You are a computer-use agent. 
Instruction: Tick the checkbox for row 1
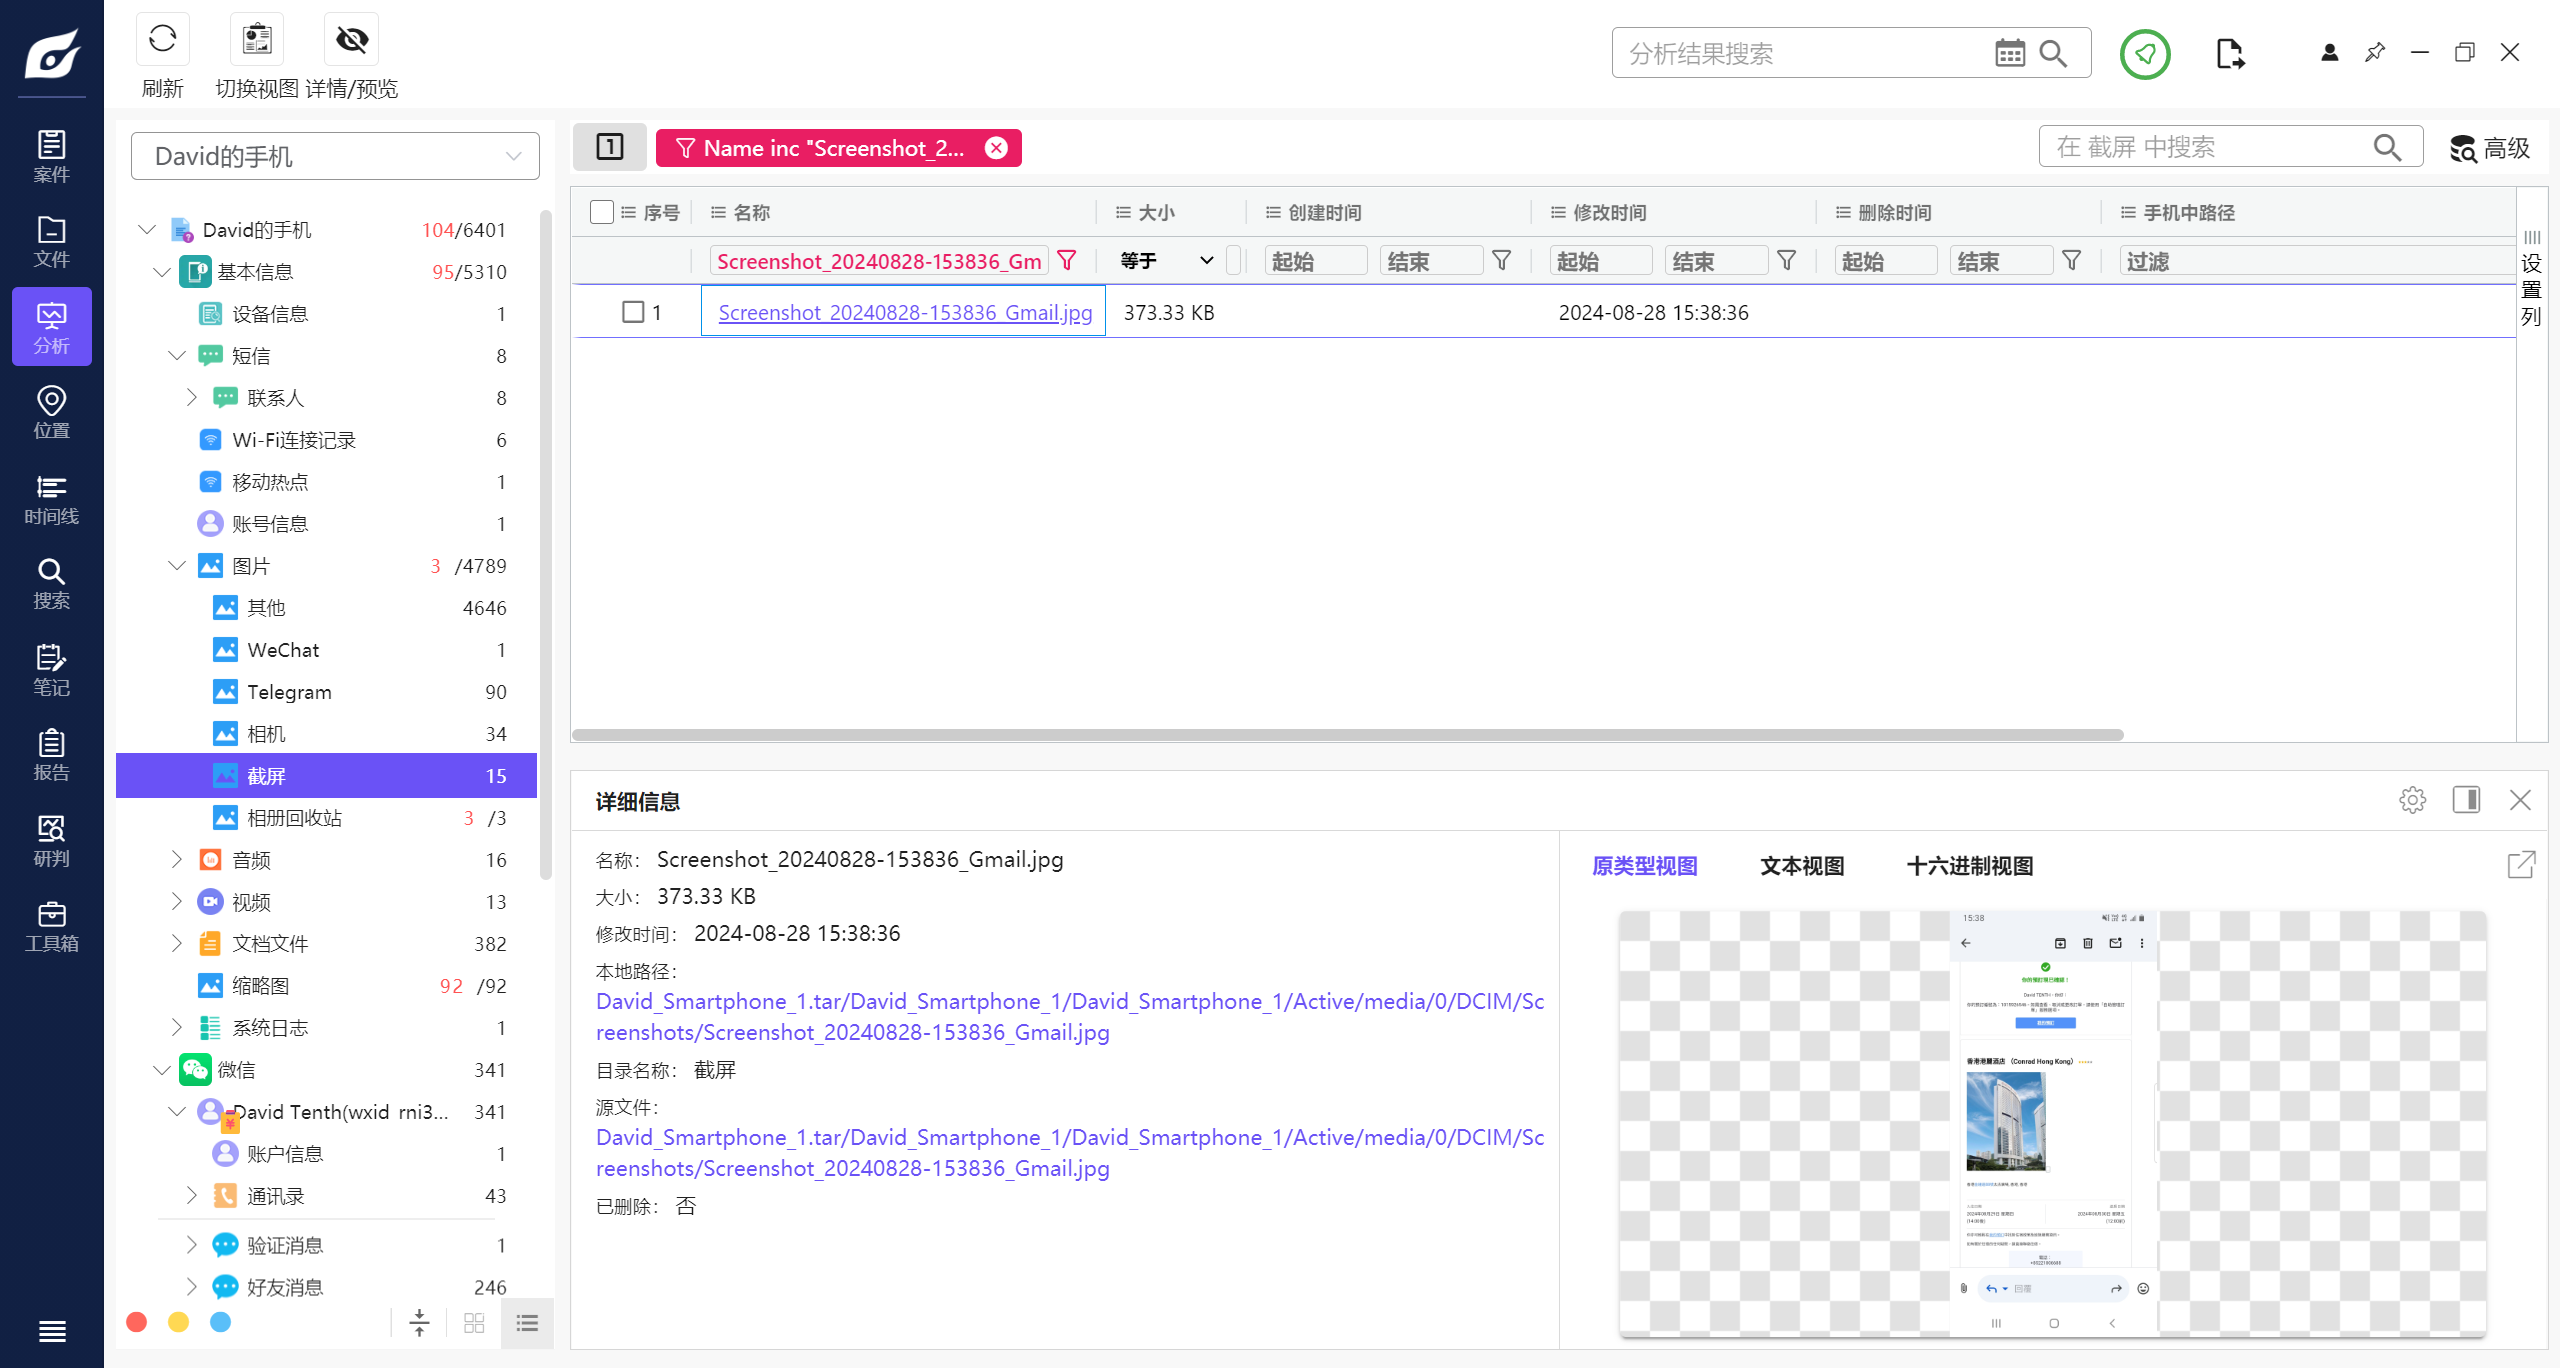[633, 312]
